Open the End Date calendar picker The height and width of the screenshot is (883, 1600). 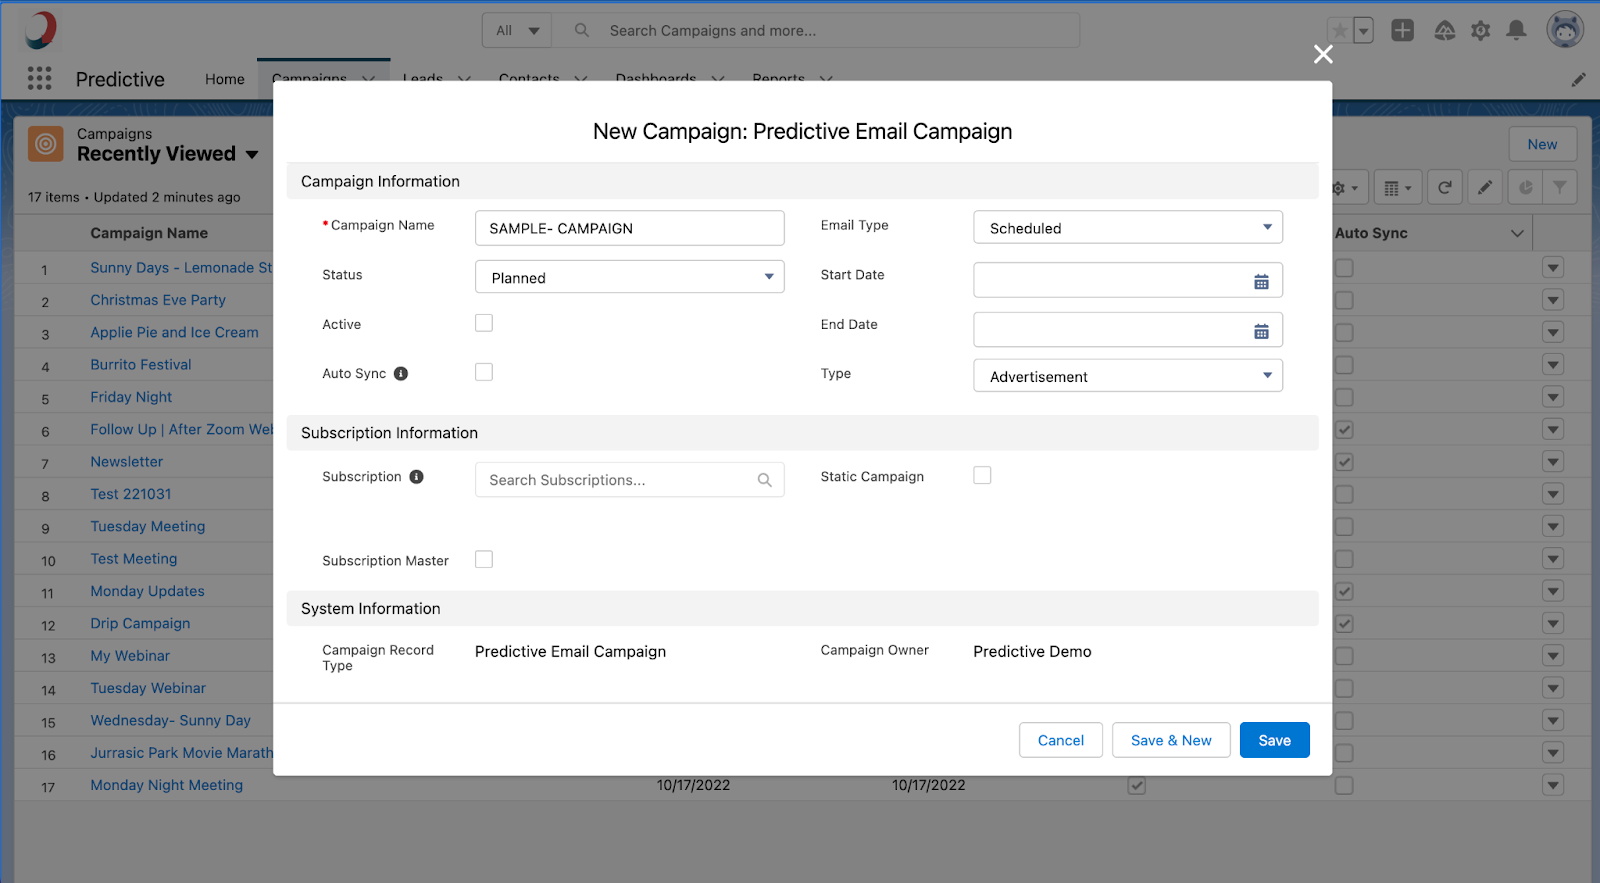coord(1261,331)
